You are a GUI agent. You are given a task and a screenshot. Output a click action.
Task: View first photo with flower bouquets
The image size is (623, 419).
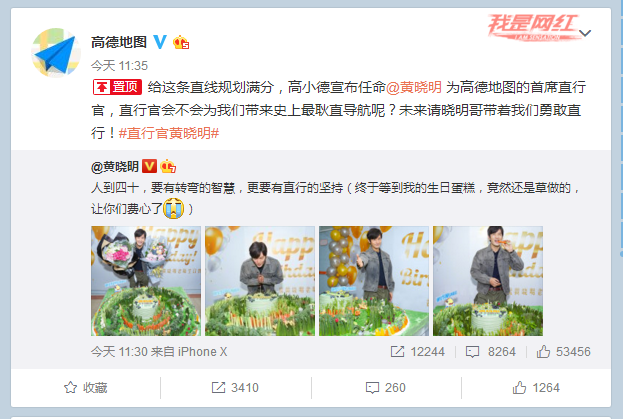[x=146, y=281]
